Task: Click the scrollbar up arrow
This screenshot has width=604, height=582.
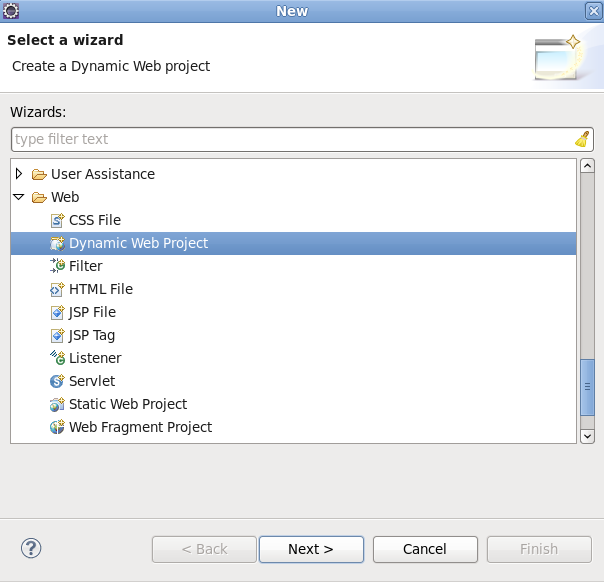Action: click(587, 166)
